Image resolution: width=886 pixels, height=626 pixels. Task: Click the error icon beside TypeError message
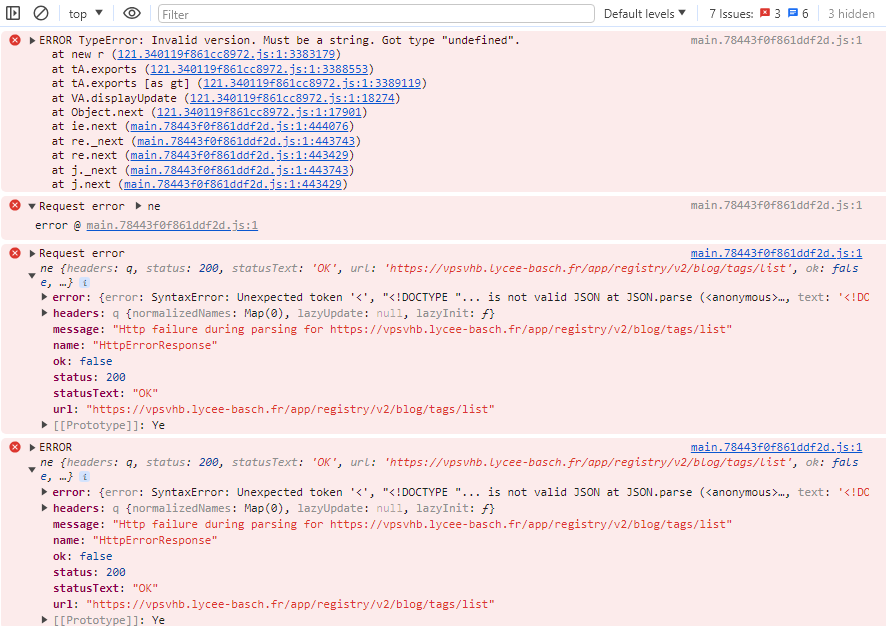tap(15, 40)
